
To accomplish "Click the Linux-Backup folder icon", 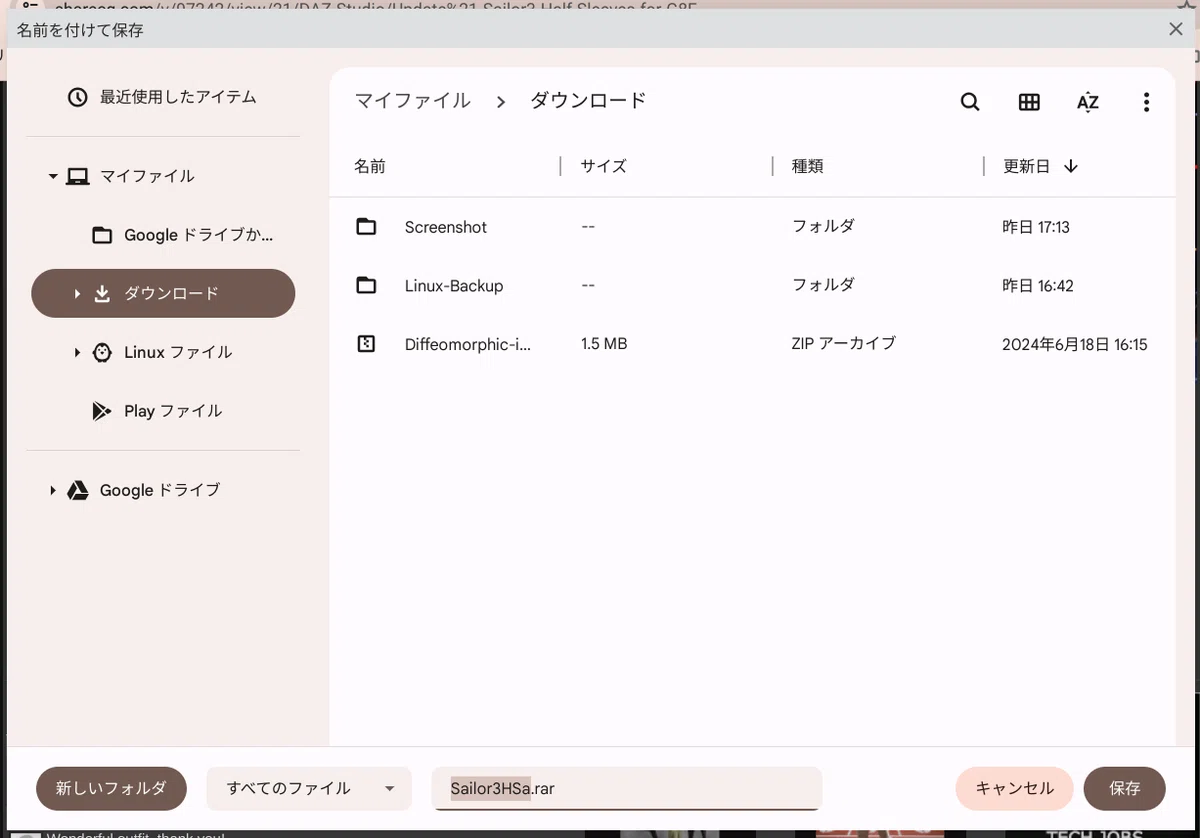I will 366,285.
